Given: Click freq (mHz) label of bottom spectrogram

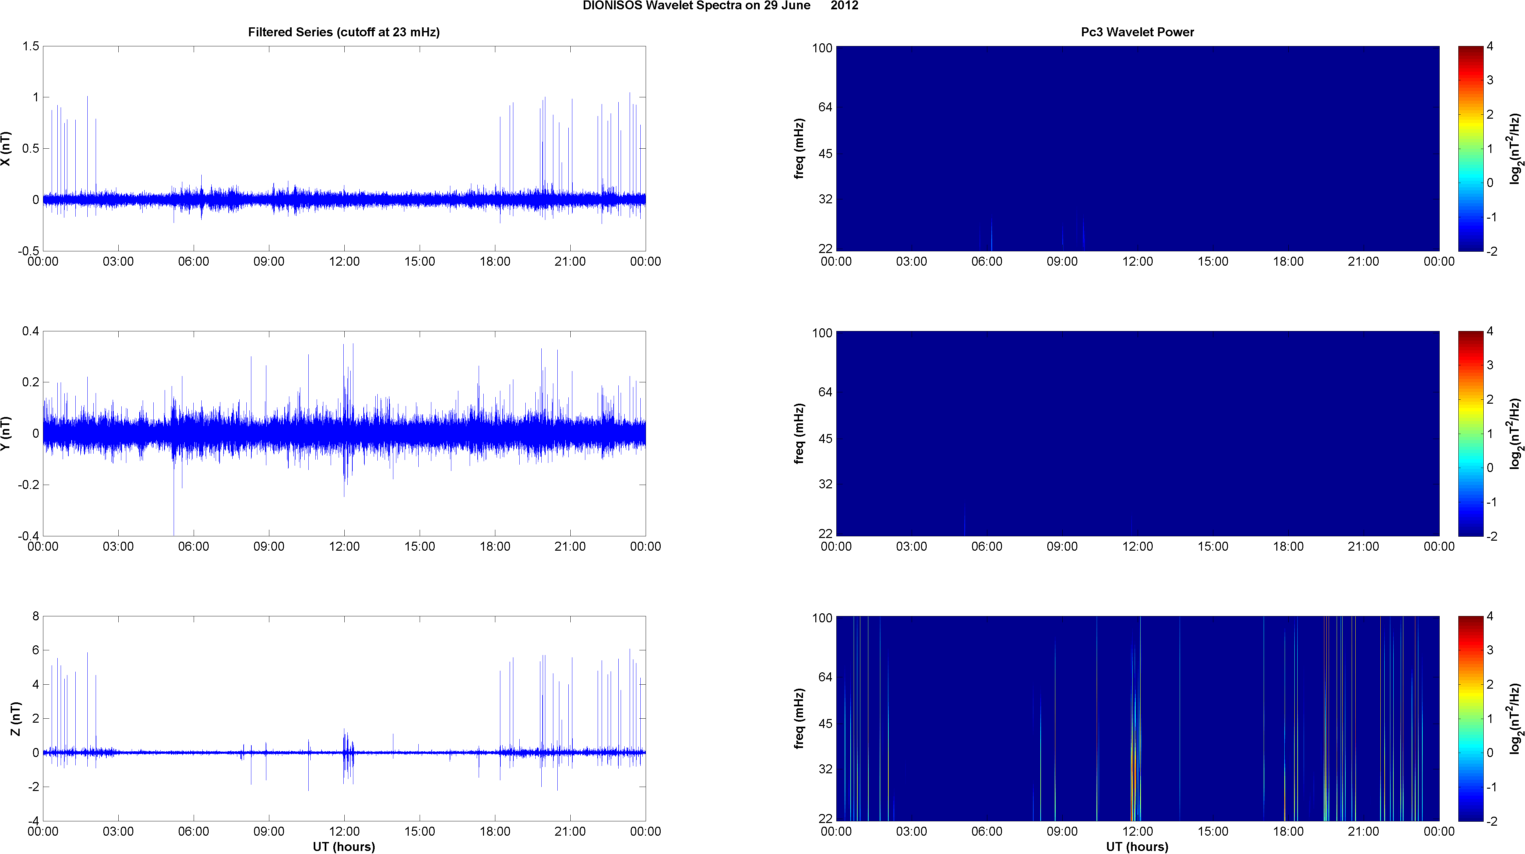Looking at the screenshot, I should [800, 719].
